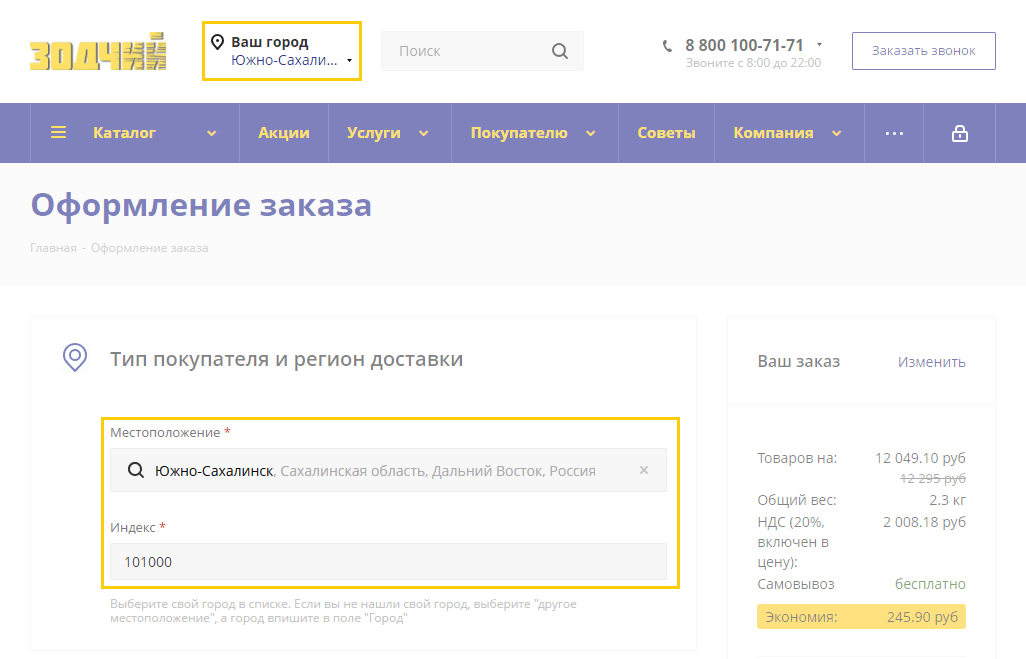1026x659 pixels.
Task: Expand the phone number dropdown arrow
Action: click(819, 45)
